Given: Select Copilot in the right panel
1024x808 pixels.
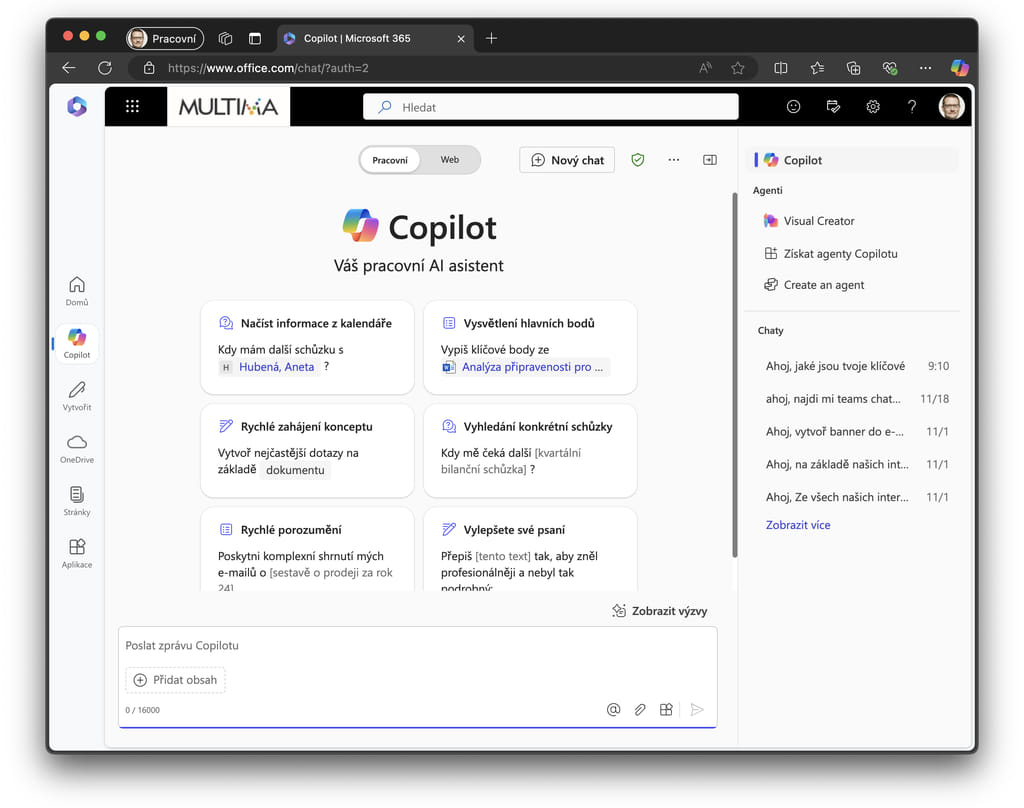Looking at the screenshot, I should tap(852, 160).
